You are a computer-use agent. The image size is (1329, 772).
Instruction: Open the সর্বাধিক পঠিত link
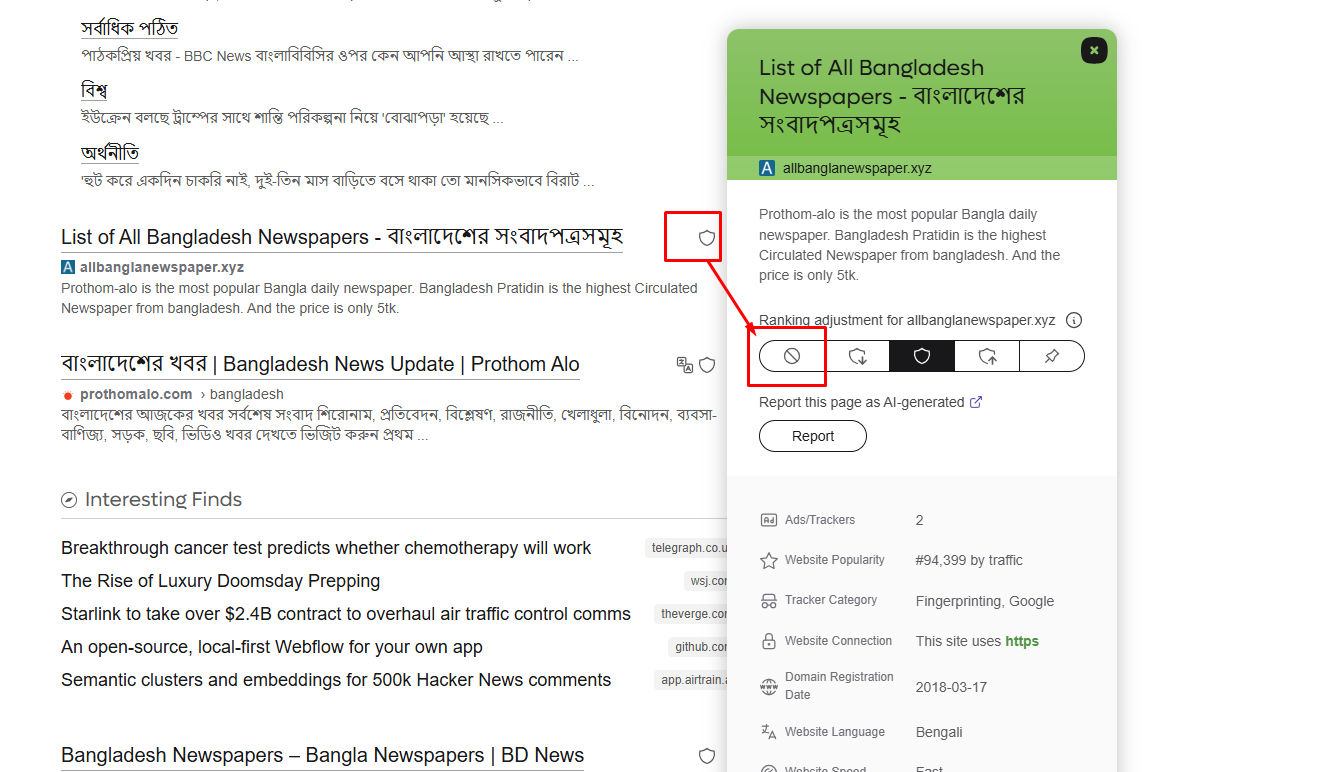click(129, 27)
